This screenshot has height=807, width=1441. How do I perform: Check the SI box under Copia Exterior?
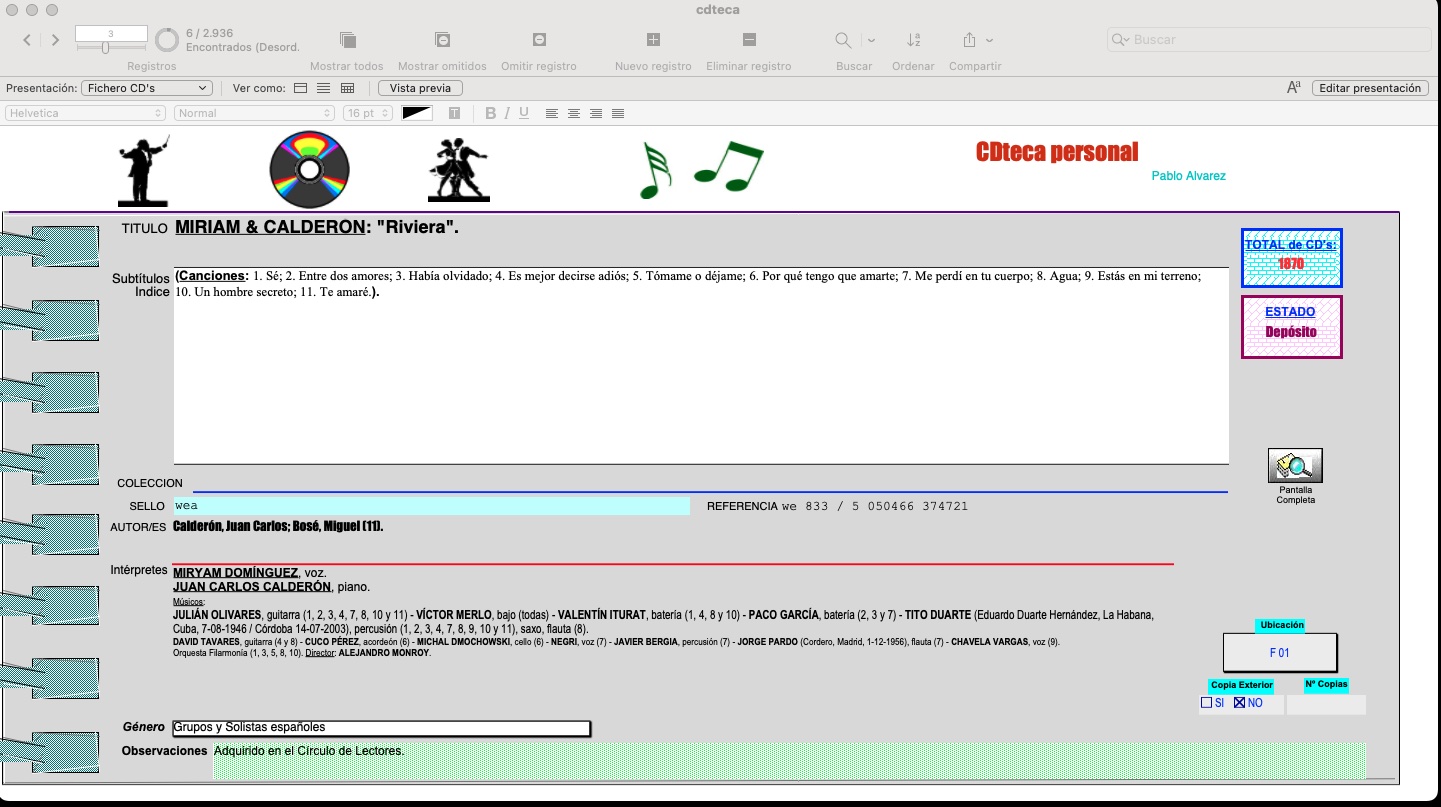pyautogui.click(x=1206, y=703)
